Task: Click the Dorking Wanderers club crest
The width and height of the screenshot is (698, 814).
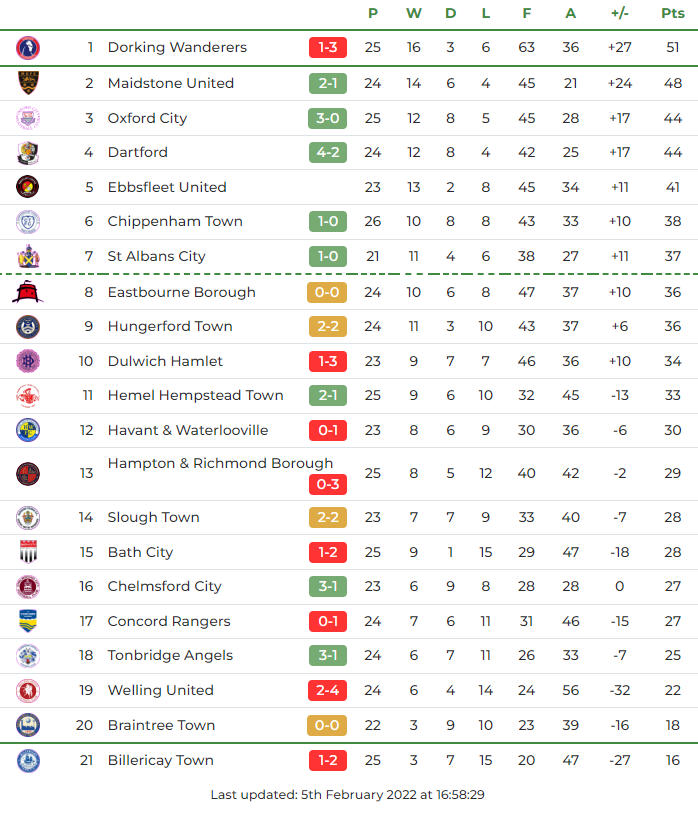Action: point(28,47)
